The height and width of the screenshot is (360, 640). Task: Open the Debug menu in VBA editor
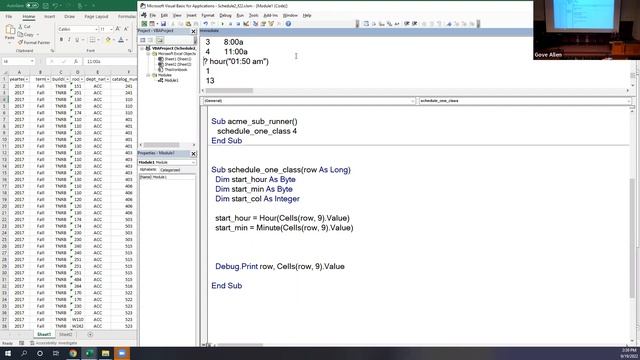pyautogui.click(x=225, y=15)
